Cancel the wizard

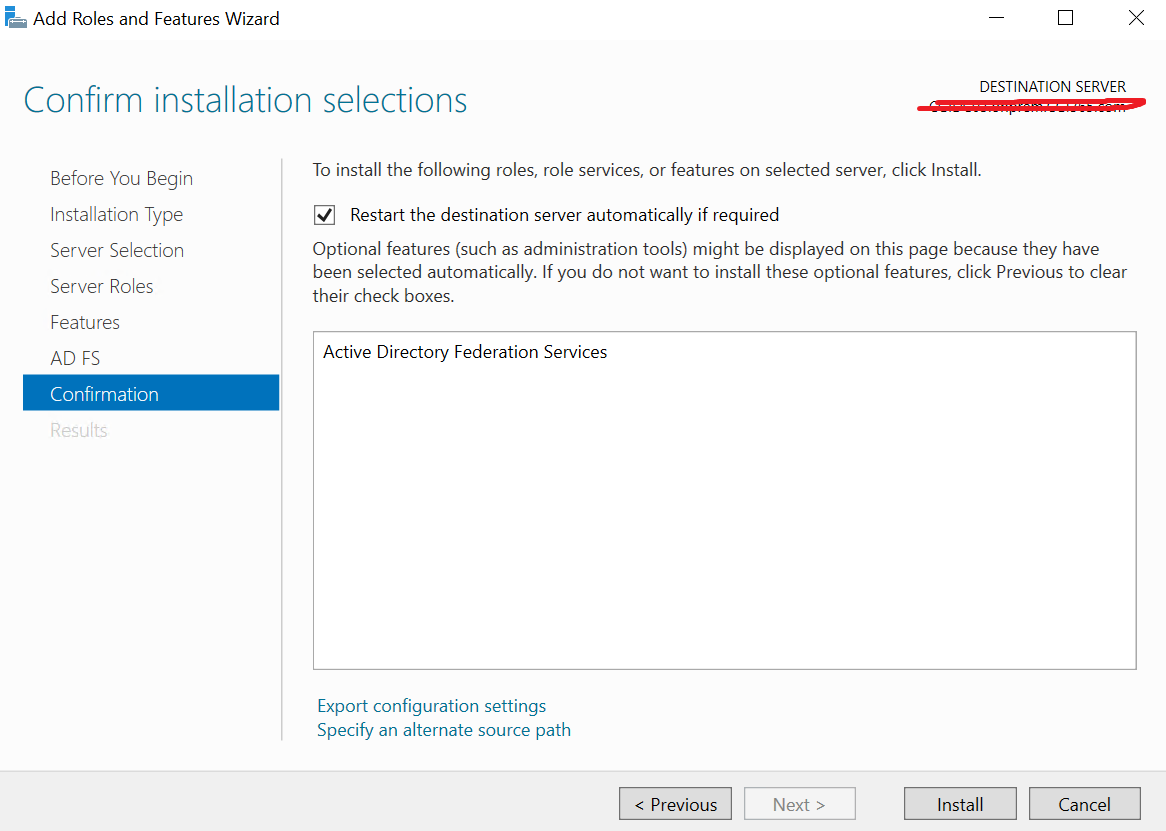click(1084, 804)
